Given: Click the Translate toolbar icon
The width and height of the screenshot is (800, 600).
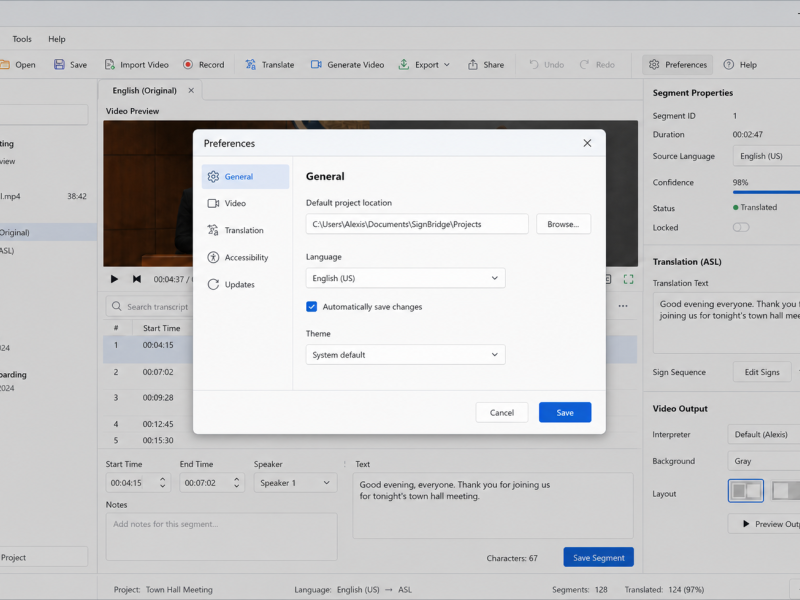Looking at the screenshot, I should point(251,65).
